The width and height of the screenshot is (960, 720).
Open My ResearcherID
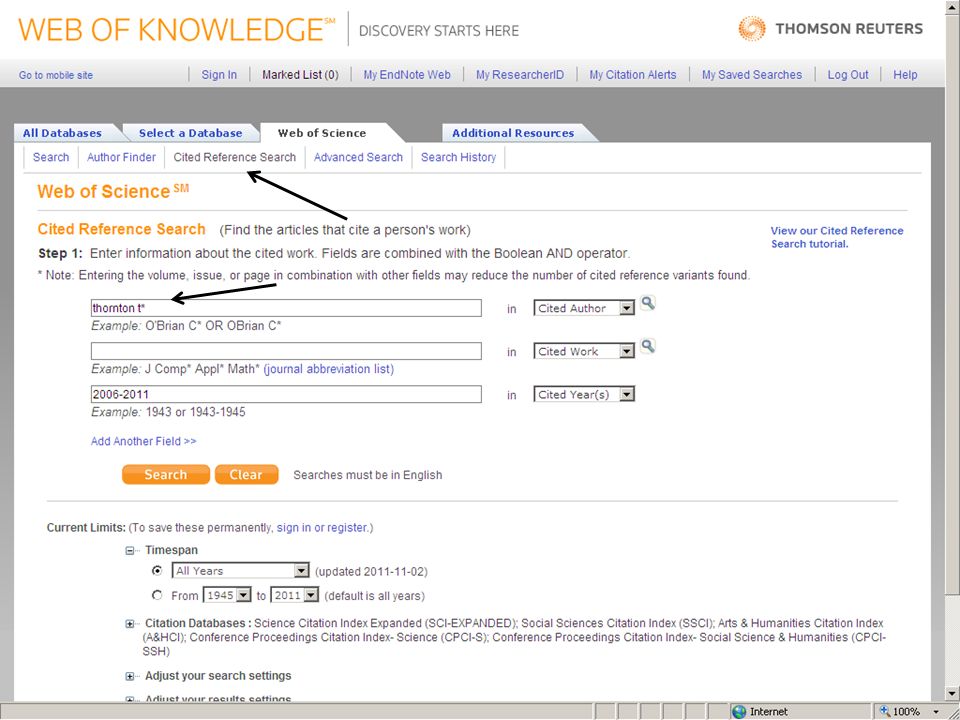click(x=520, y=75)
